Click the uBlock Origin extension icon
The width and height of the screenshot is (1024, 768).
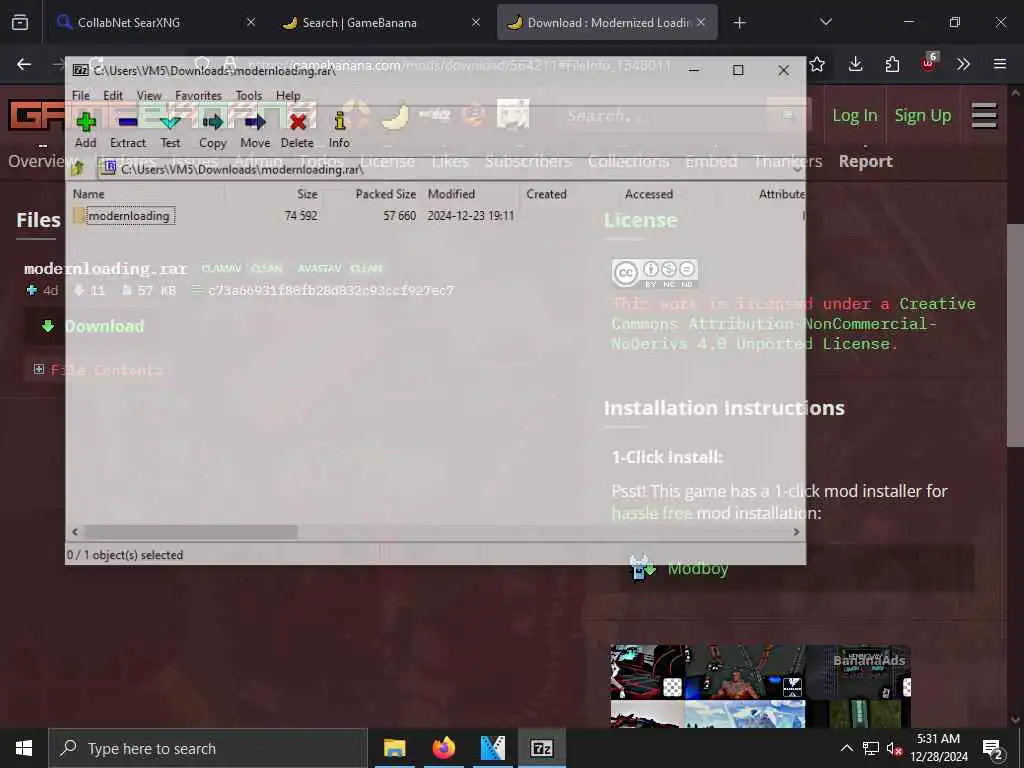click(929, 63)
